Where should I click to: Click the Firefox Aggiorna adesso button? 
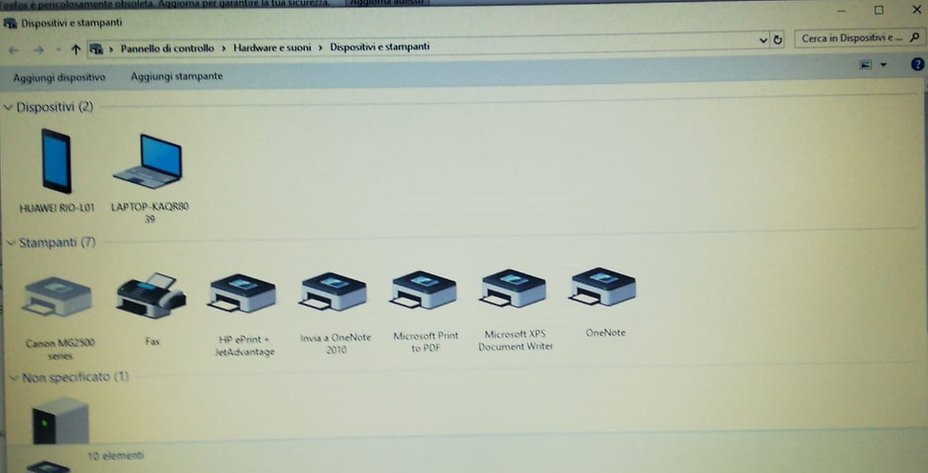click(x=386, y=2)
